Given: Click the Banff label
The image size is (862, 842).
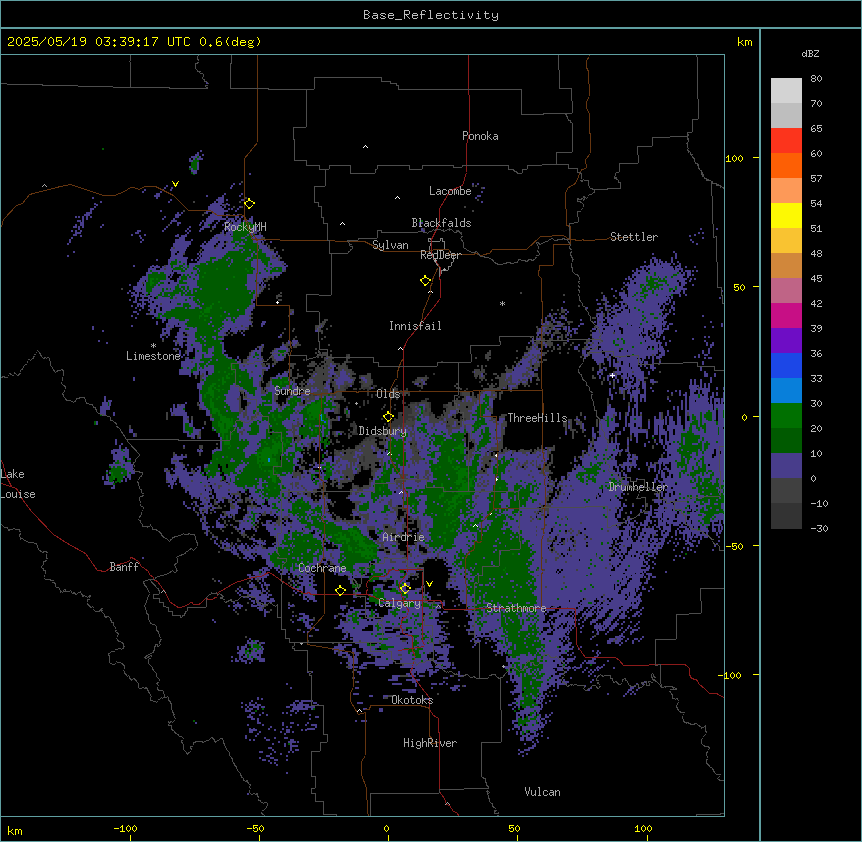Looking at the screenshot, I should (124, 567).
